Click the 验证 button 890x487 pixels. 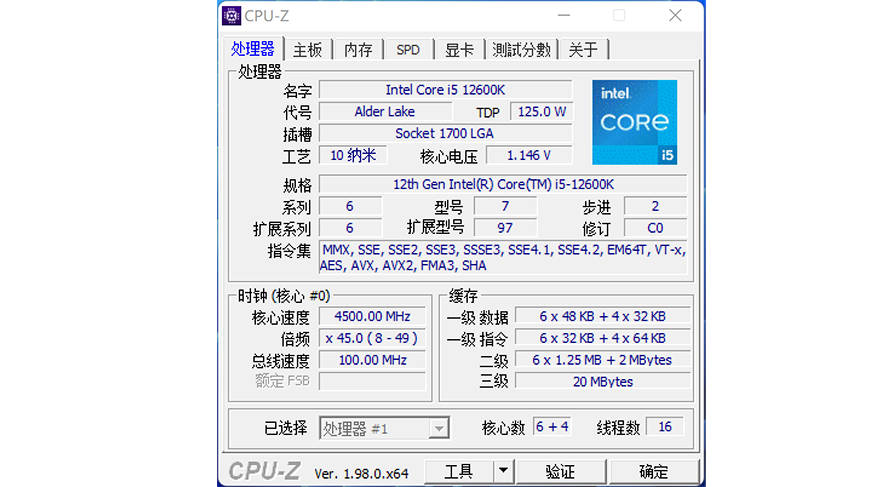point(560,471)
